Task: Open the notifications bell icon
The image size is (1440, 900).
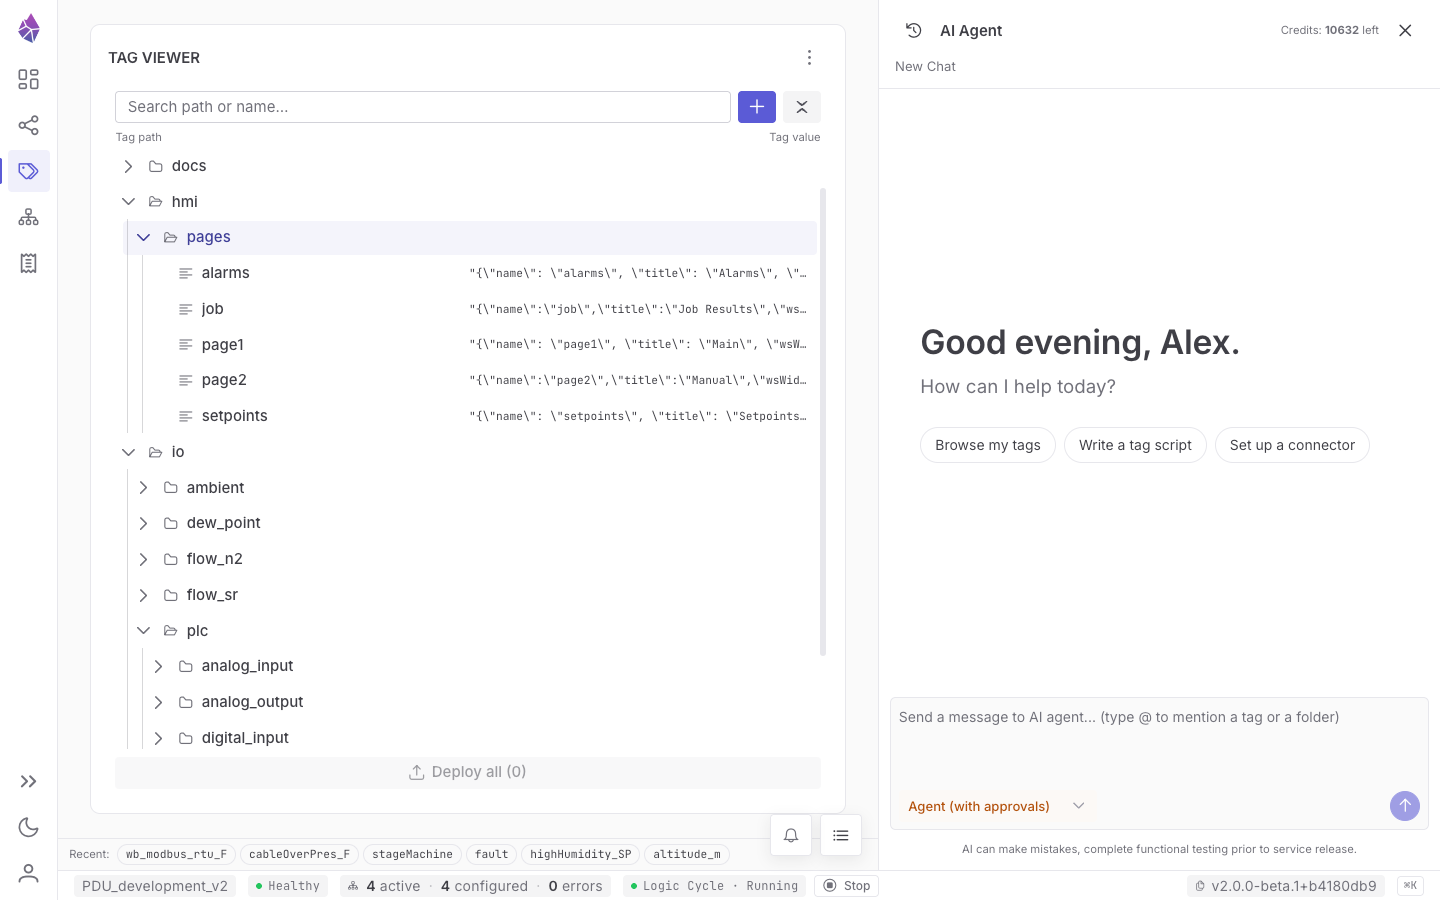Action: [791, 835]
